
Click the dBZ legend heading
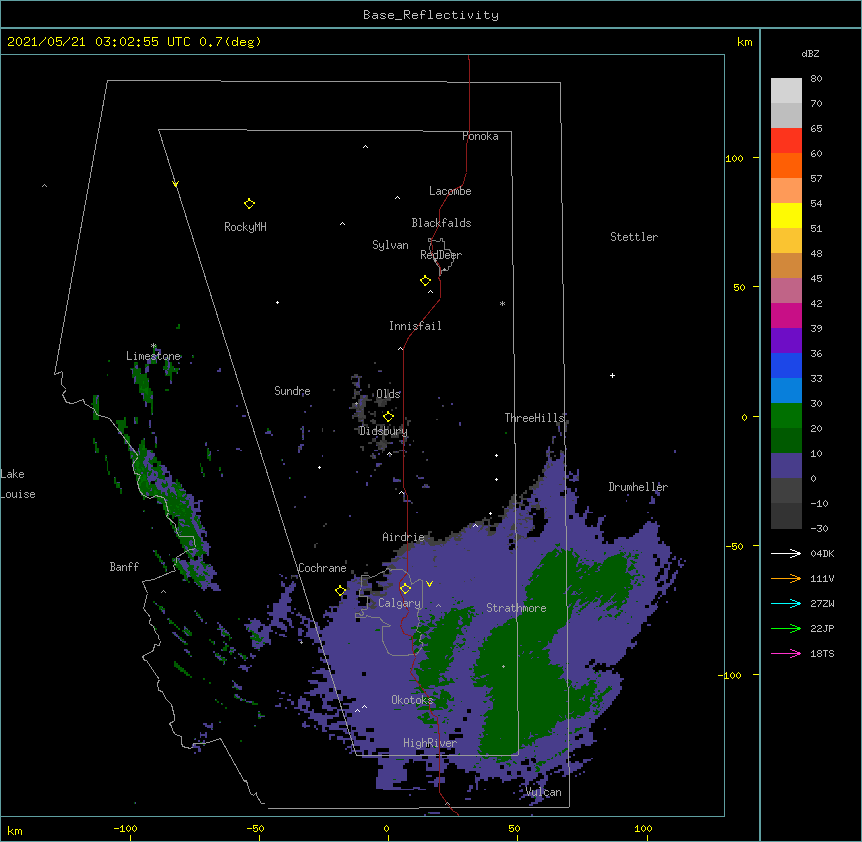(810, 54)
